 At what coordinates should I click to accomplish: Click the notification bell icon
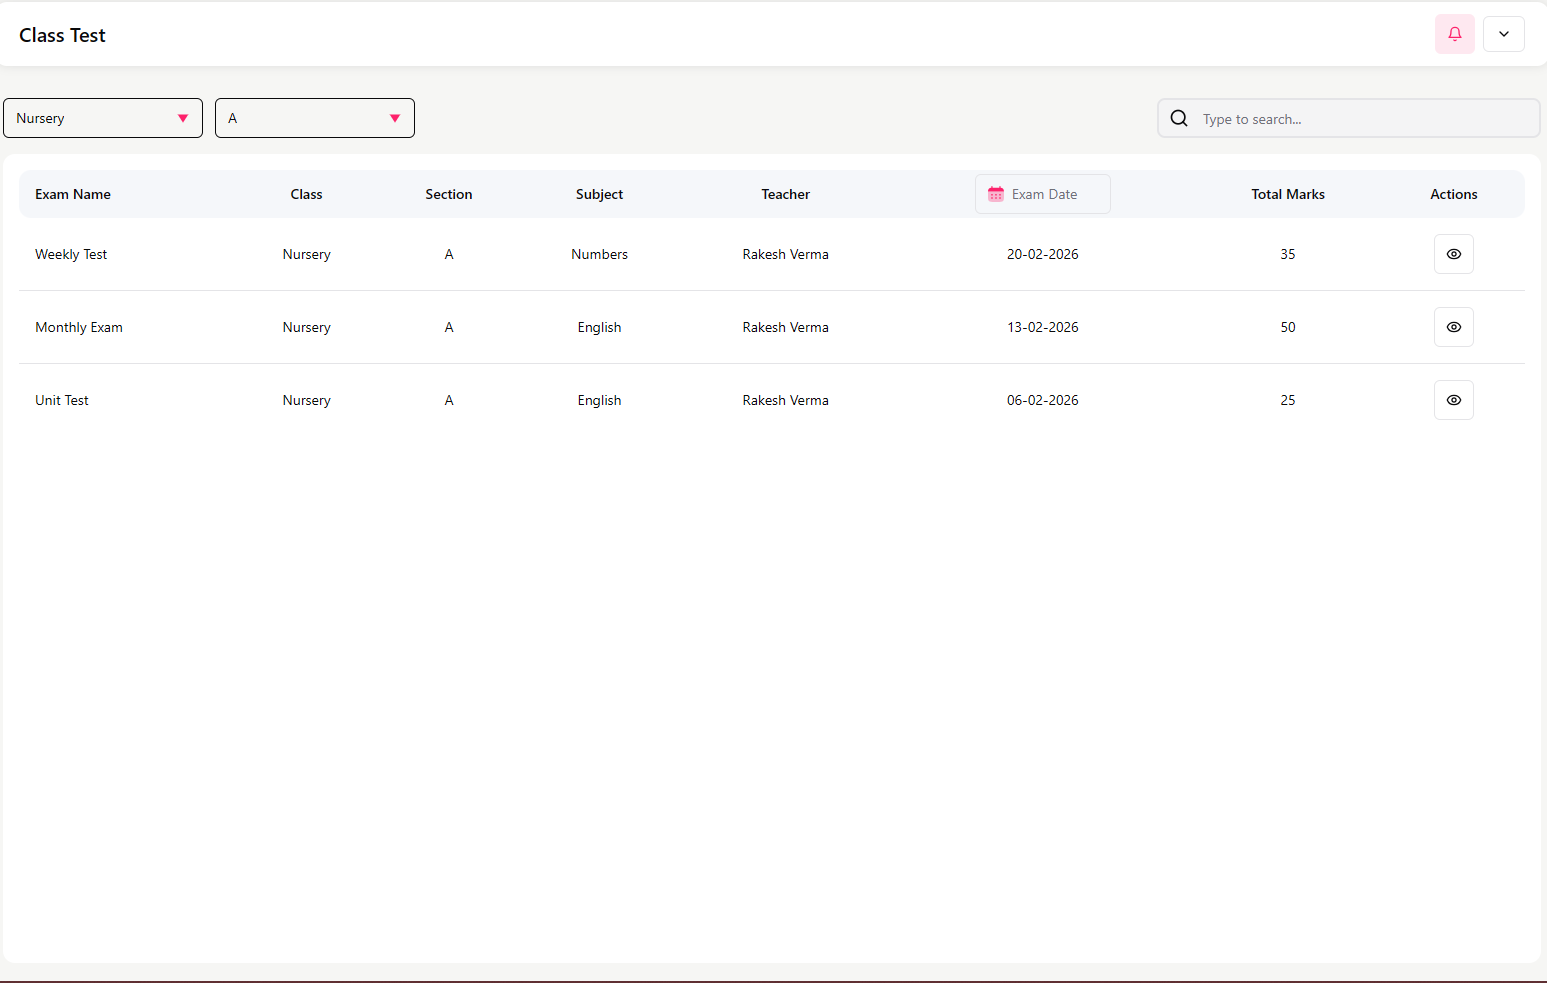click(1454, 34)
